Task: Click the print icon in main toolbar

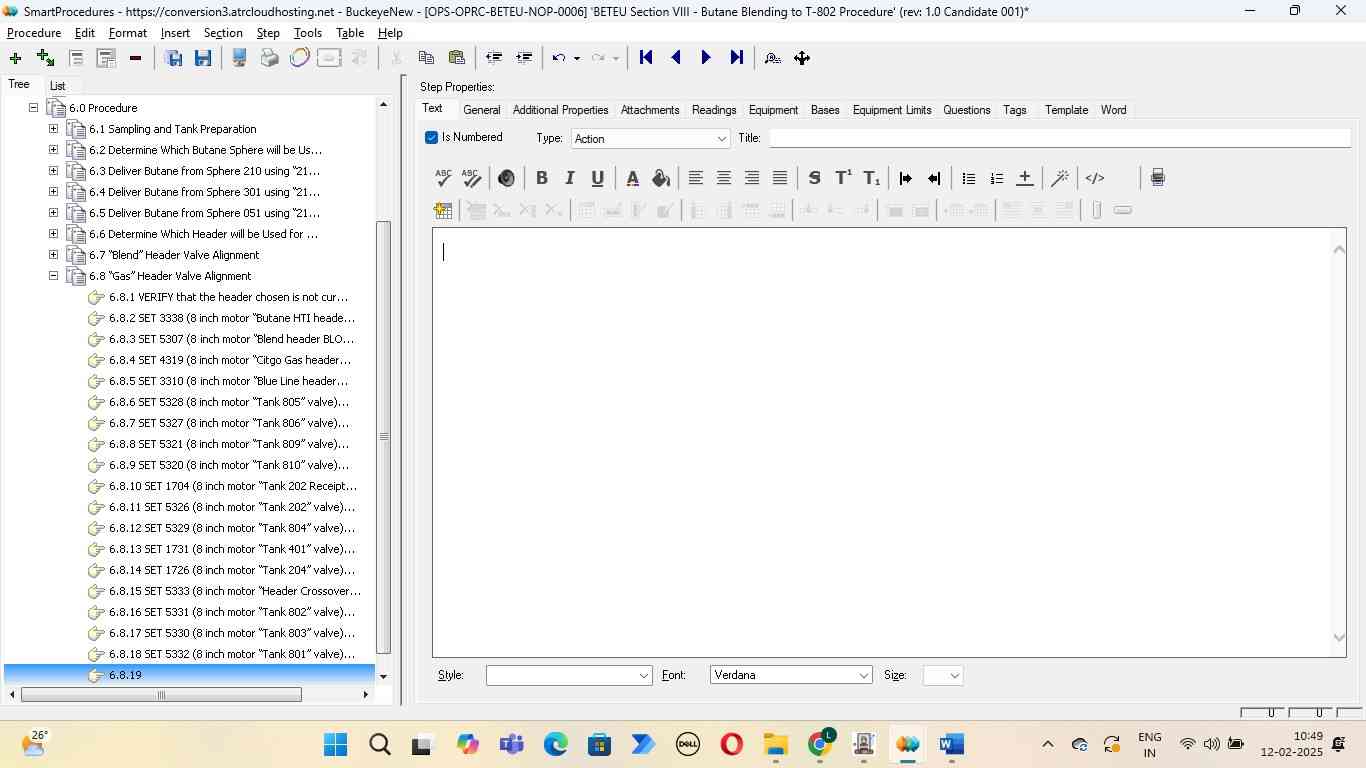Action: click(269, 58)
